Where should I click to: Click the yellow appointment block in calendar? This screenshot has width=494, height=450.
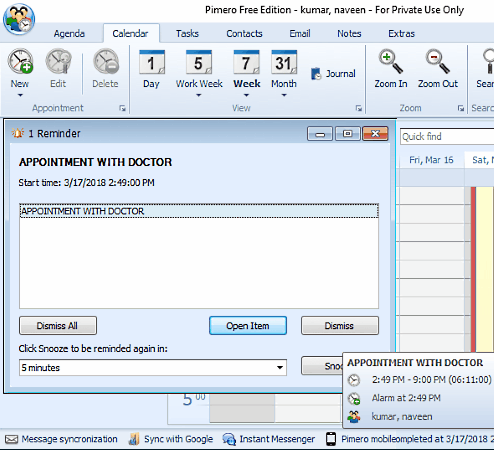(485, 269)
